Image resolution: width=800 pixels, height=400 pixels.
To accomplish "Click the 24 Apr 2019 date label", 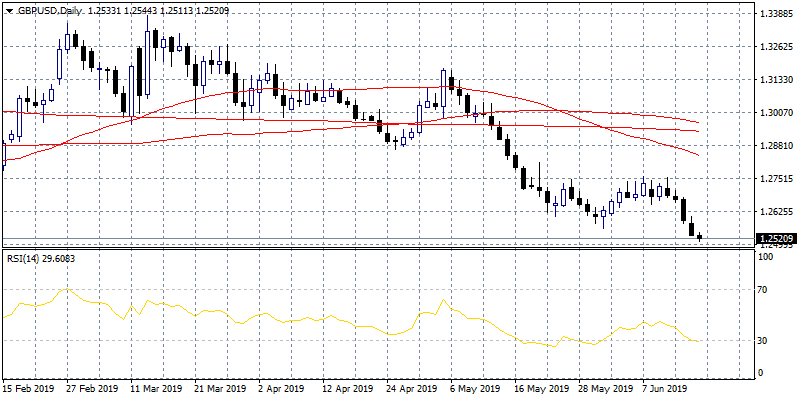I will pyautogui.click(x=411, y=387).
